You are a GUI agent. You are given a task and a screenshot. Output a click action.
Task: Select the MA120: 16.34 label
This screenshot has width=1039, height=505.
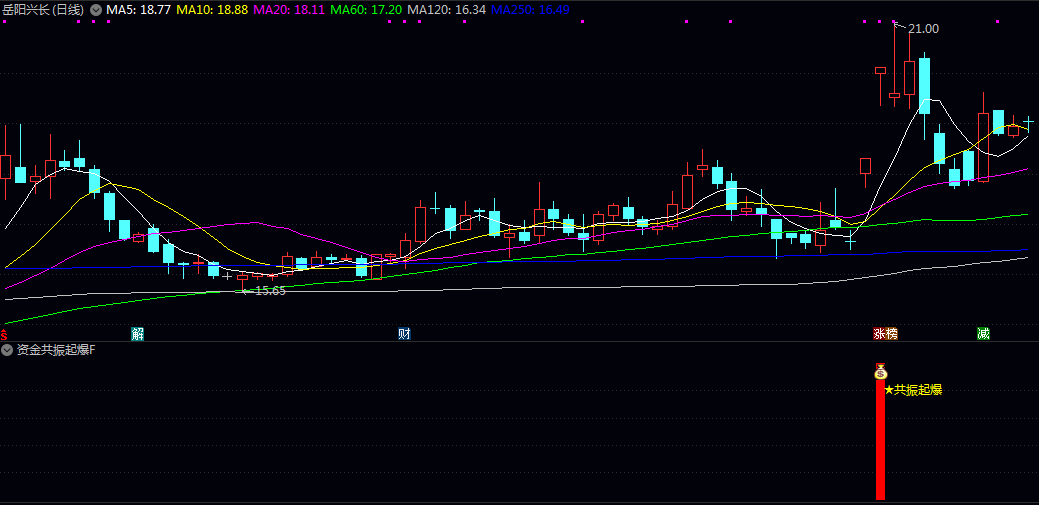[446, 10]
